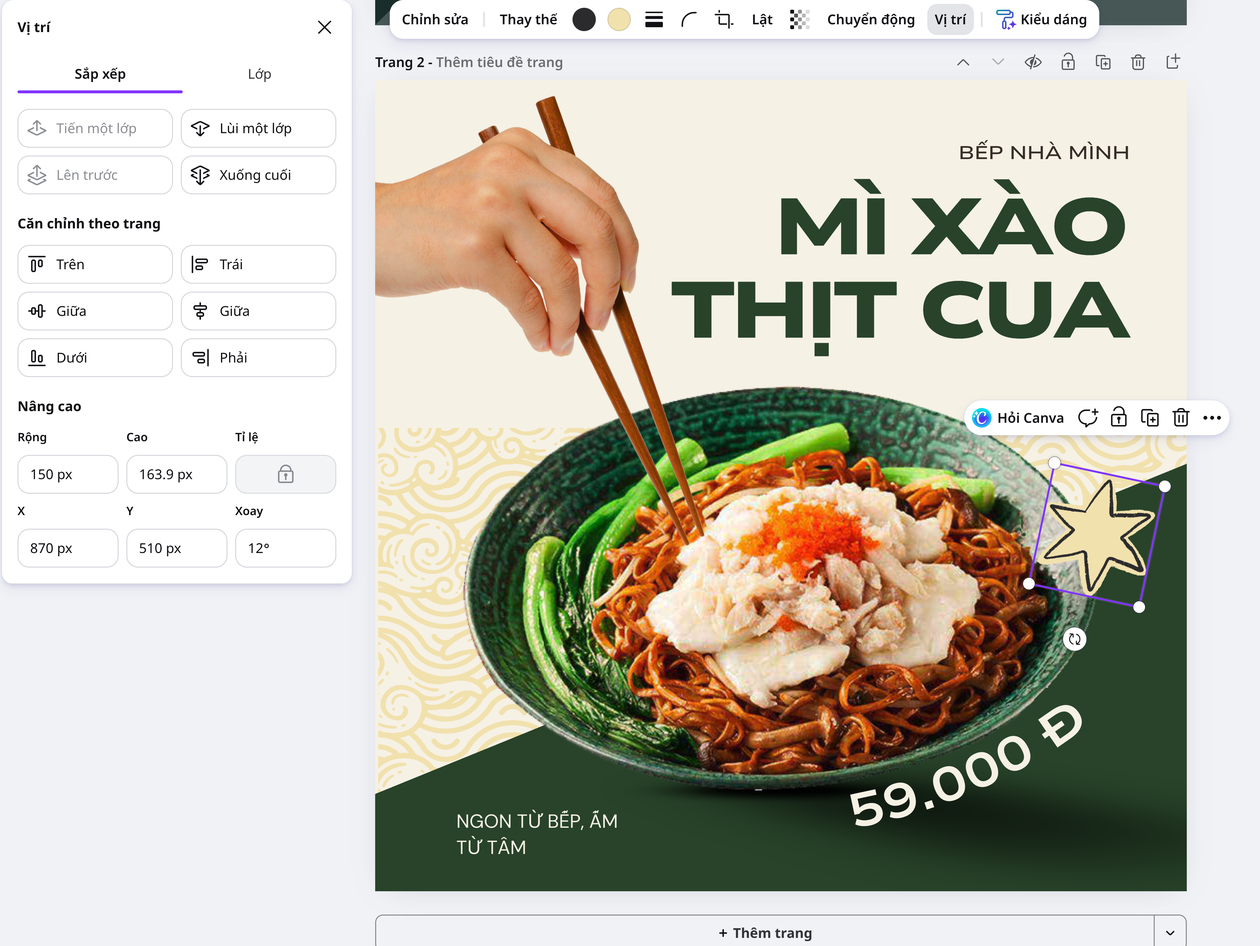Screen dimensions: 1260x946
Task: Move page down with the down chevron
Action: [998, 62]
